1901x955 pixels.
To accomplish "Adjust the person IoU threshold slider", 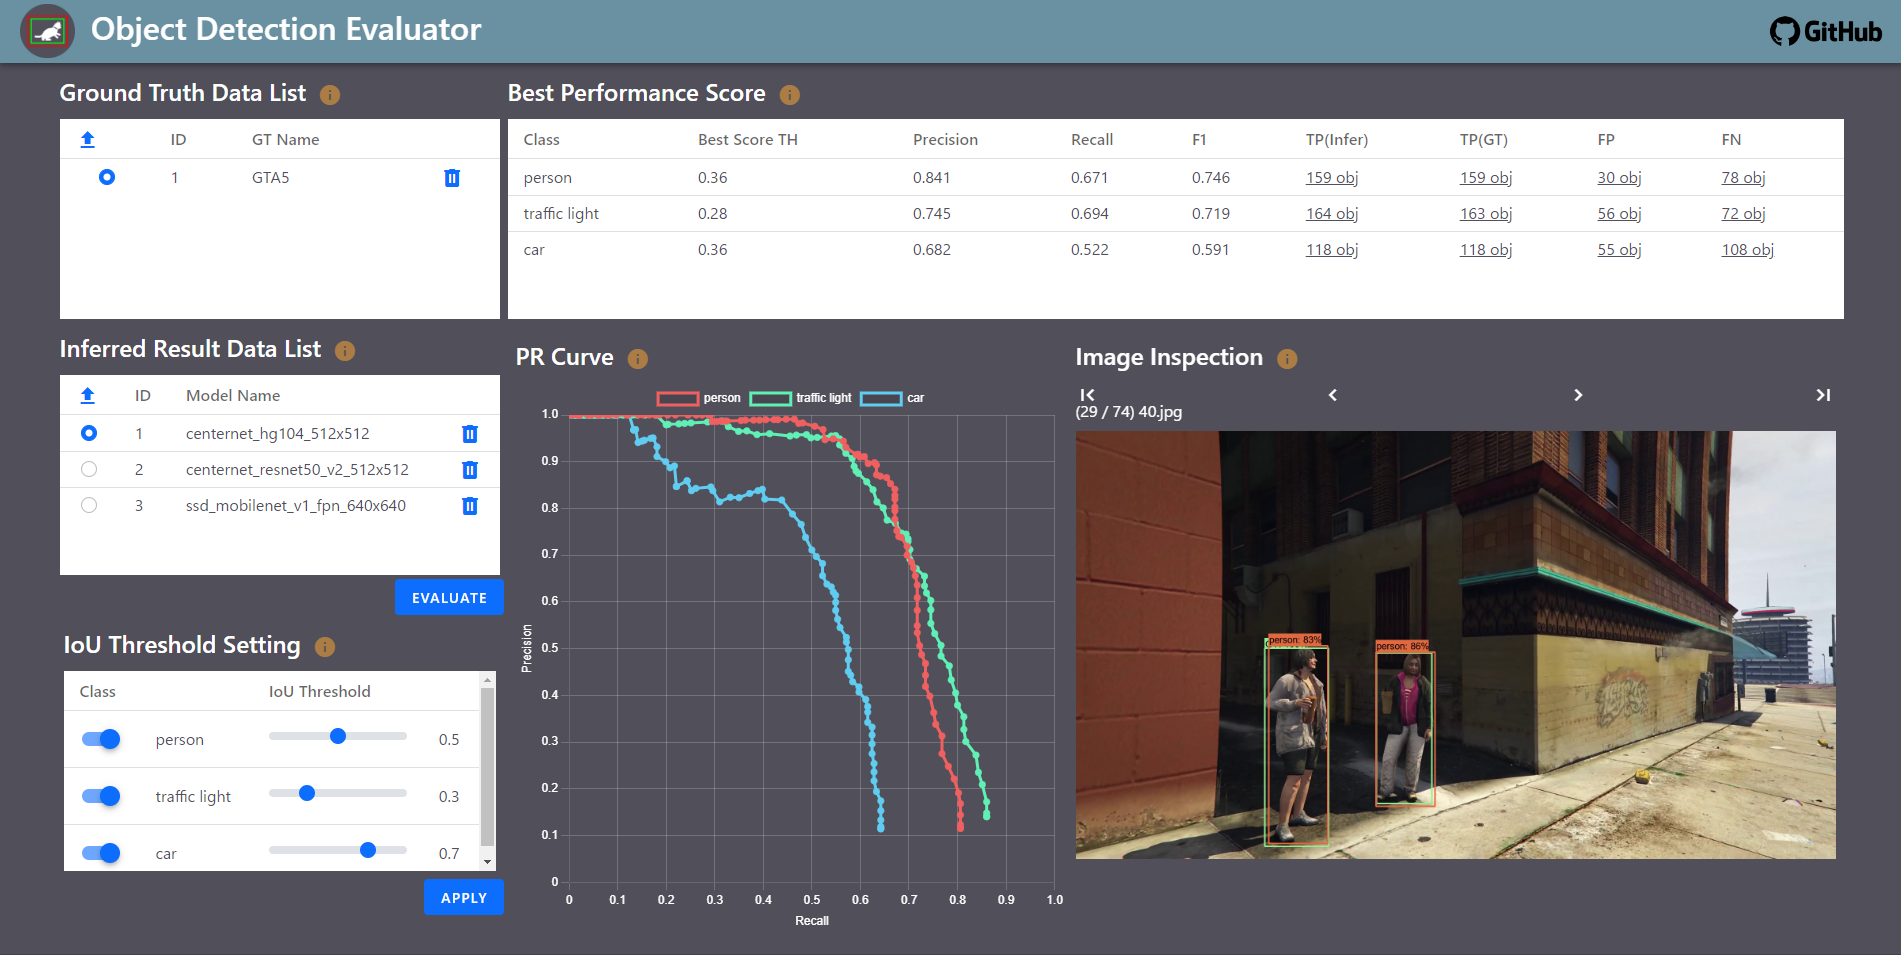I will [338, 736].
